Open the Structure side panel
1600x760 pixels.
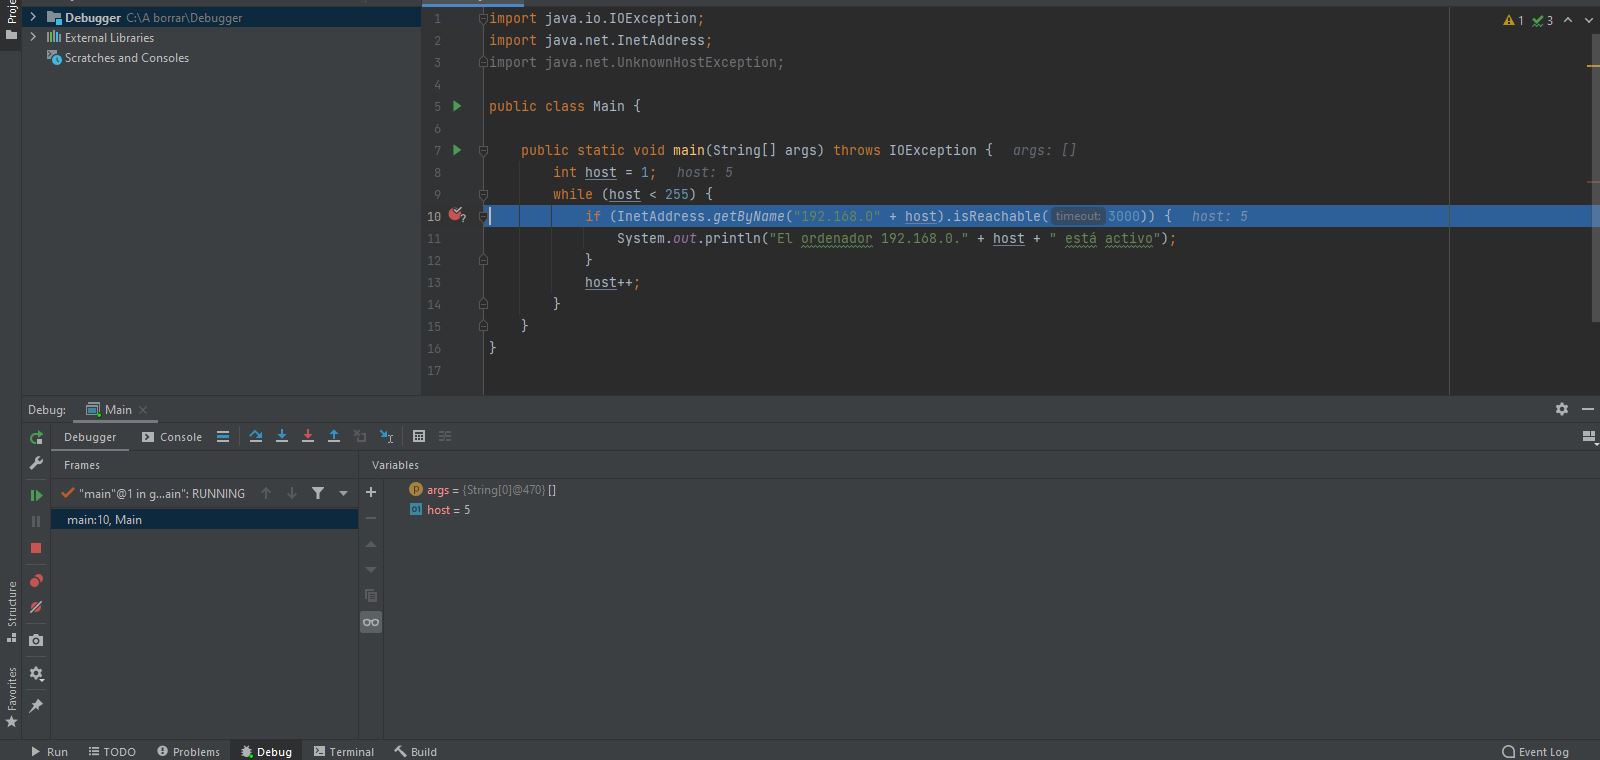pyautogui.click(x=11, y=610)
